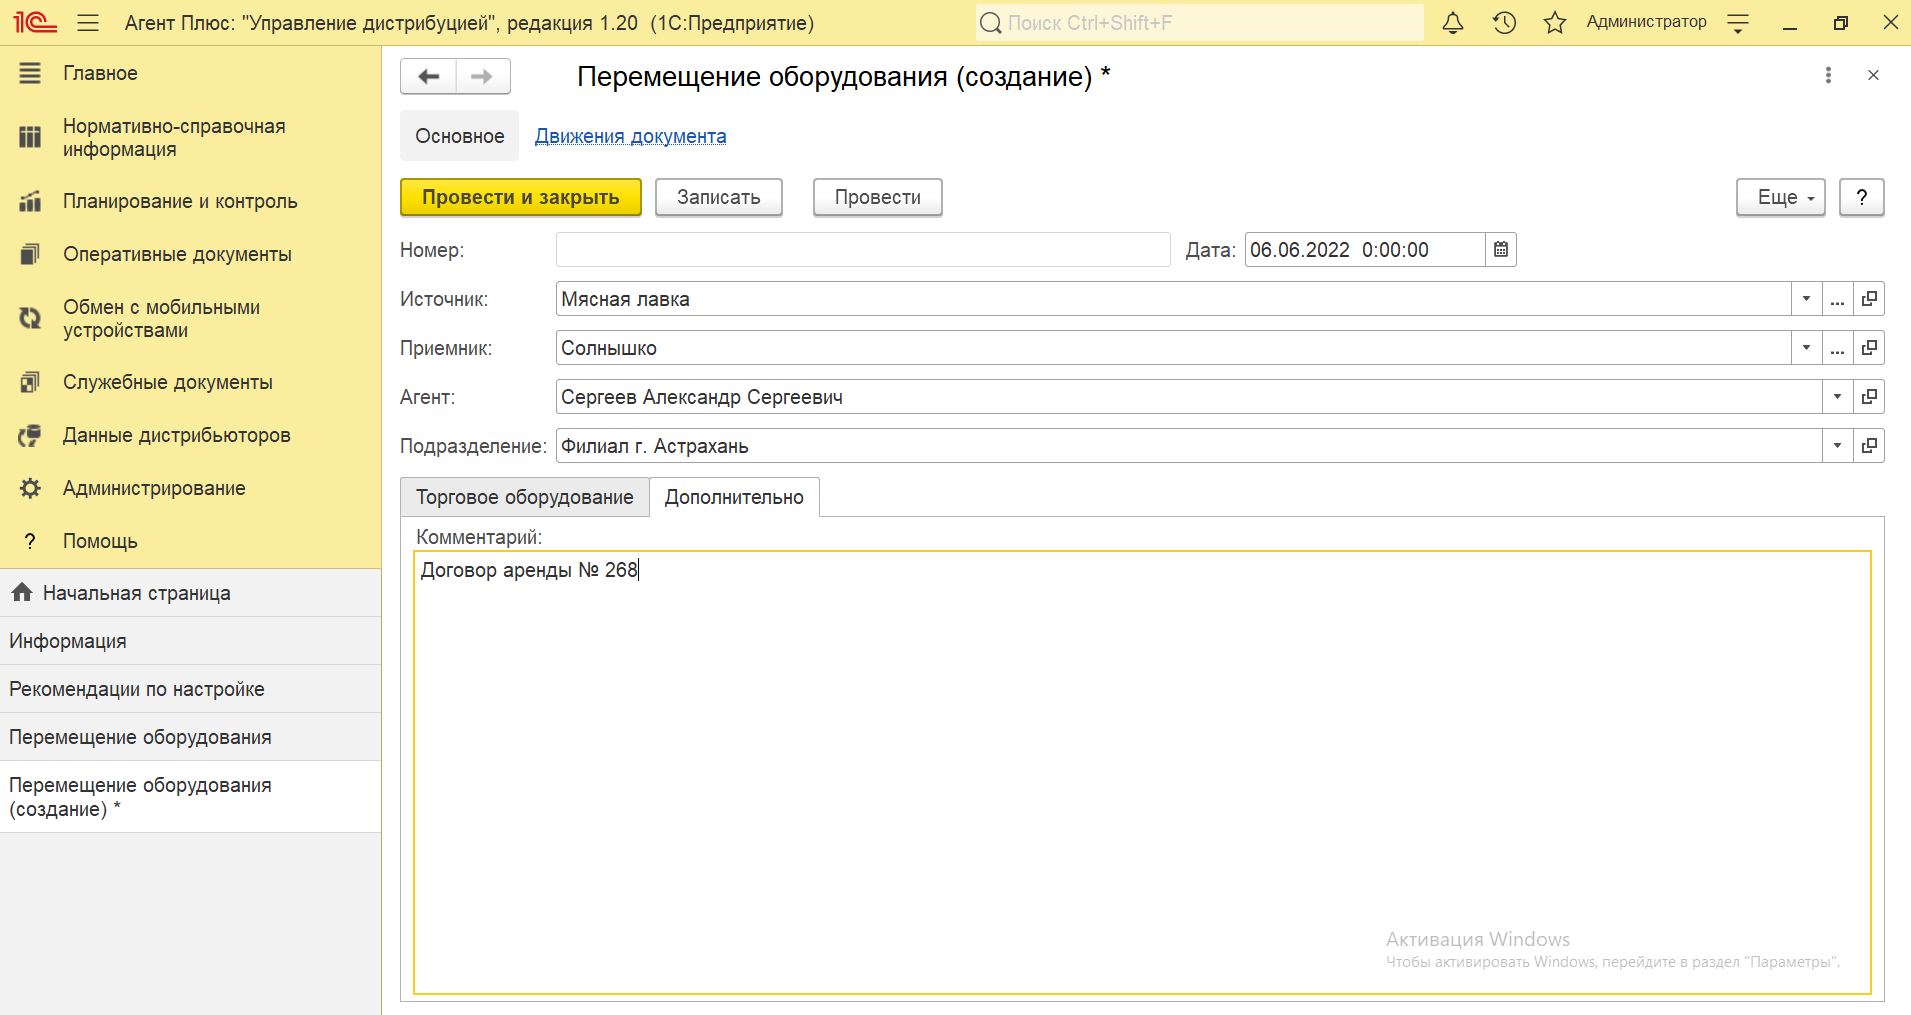The height and width of the screenshot is (1015, 1911).
Task: Open the history clock icon
Action: click(x=1504, y=23)
